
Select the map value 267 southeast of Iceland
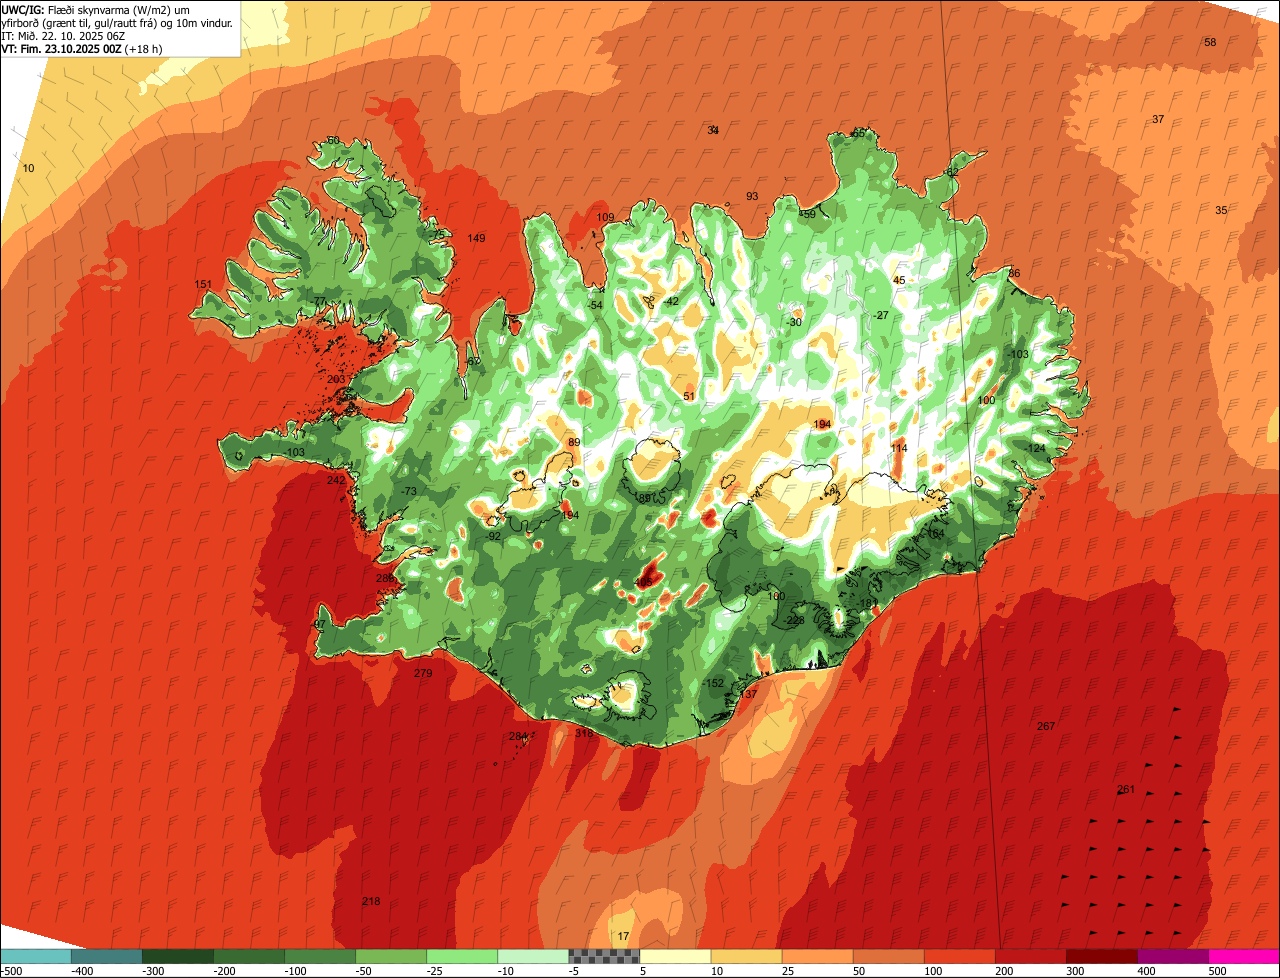click(1046, 726)
